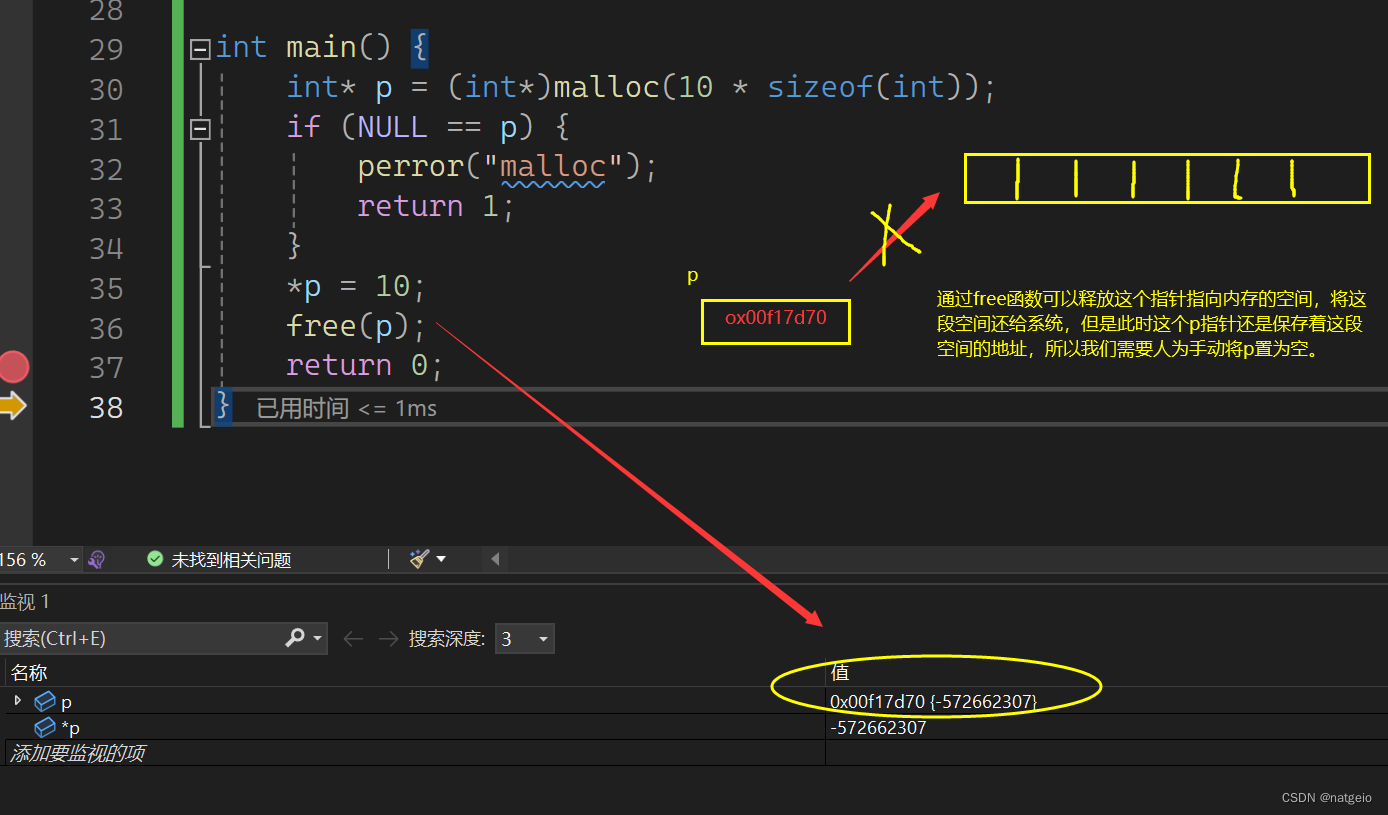Click the purple suggestion icon next to zoom control

click(x=96, y=559)
